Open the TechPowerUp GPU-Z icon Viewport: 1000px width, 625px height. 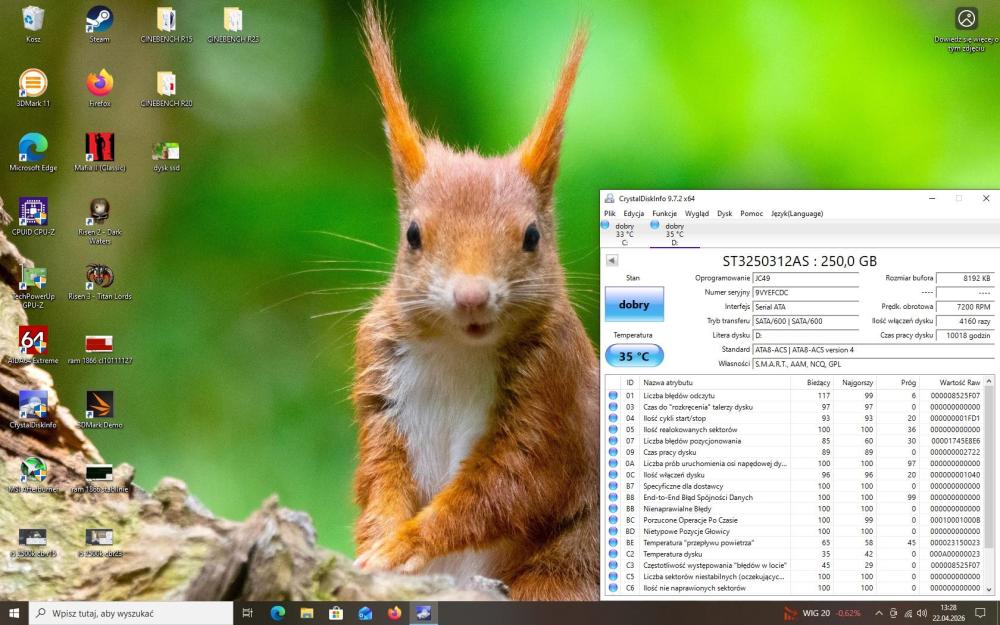33,285
